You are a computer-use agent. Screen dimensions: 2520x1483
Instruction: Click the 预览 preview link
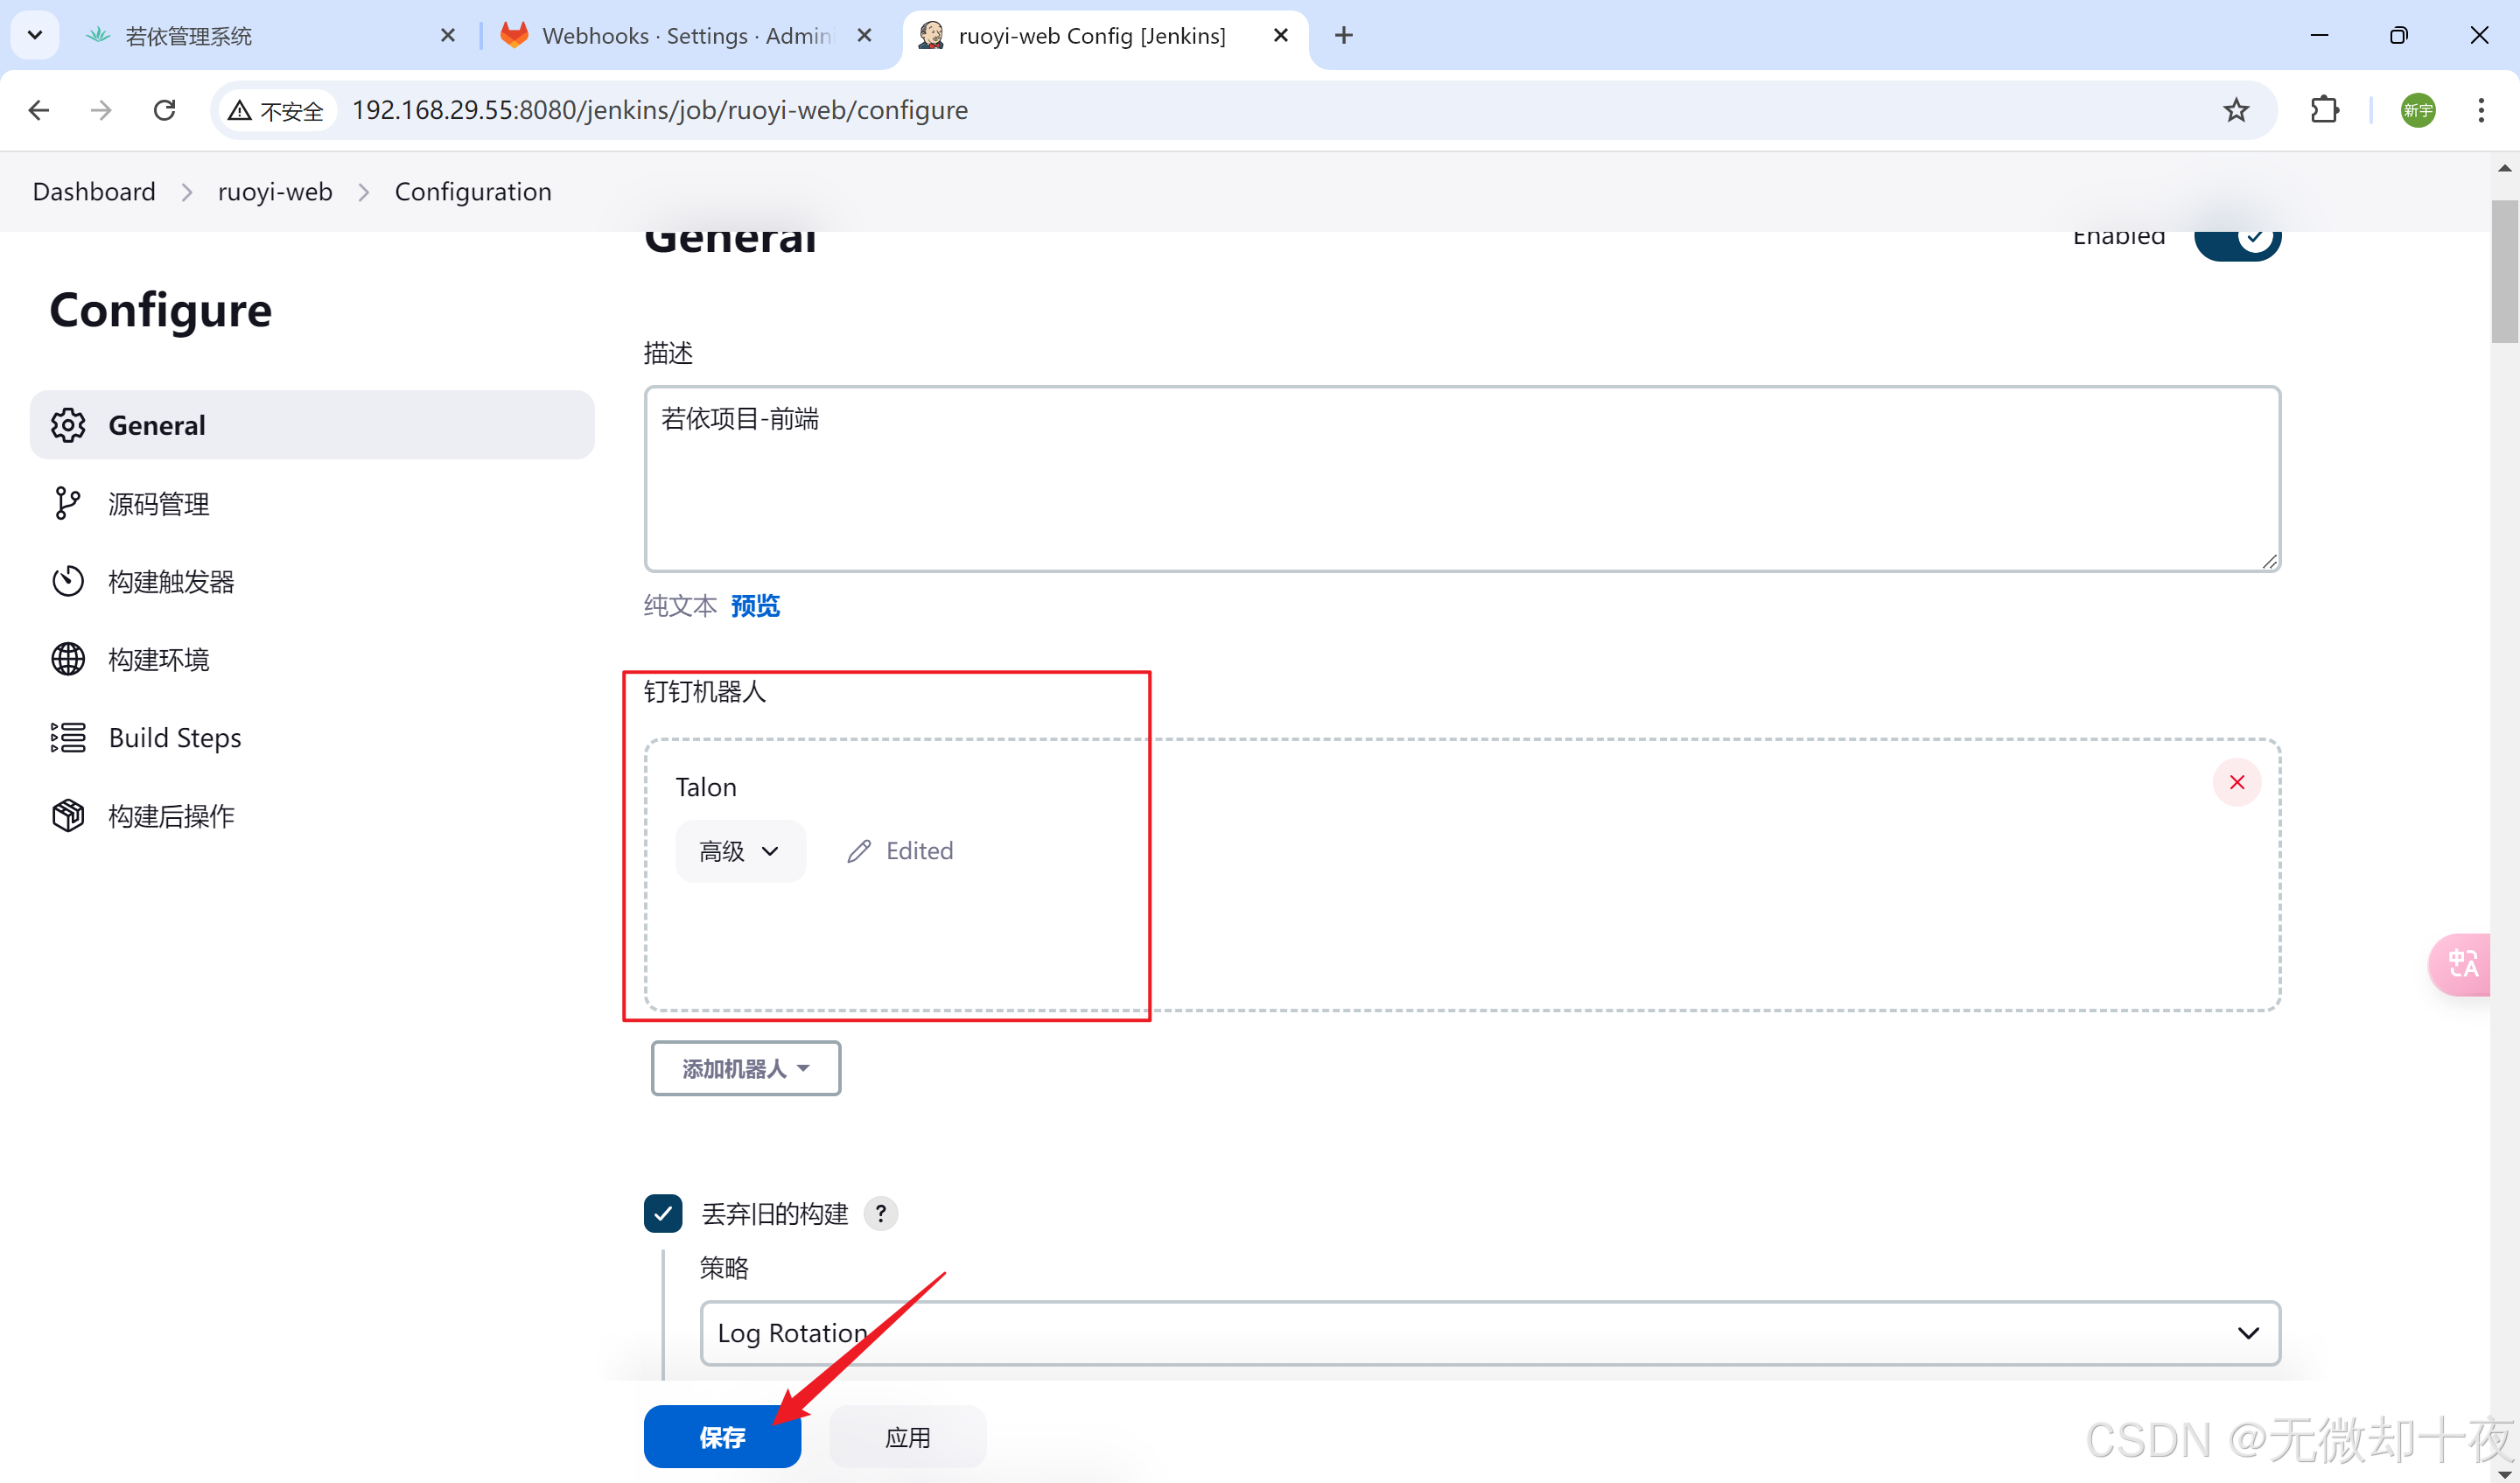tap(755, 606)
